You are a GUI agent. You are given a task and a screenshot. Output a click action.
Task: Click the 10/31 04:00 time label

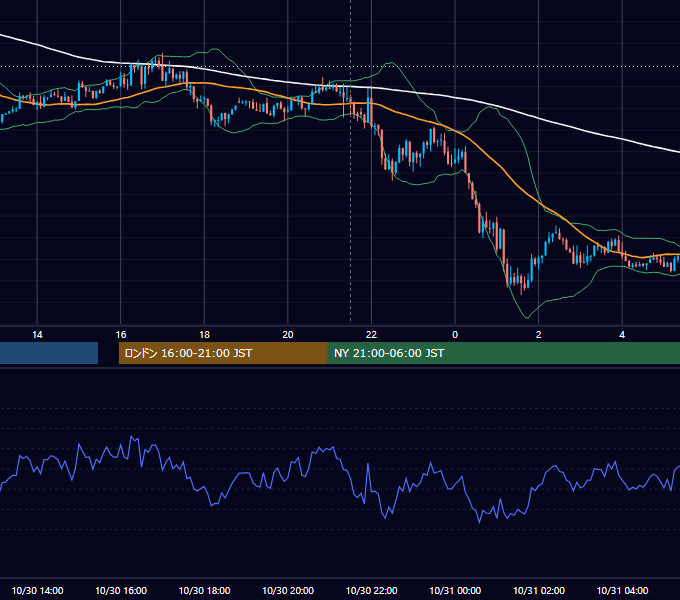(622, 590)
